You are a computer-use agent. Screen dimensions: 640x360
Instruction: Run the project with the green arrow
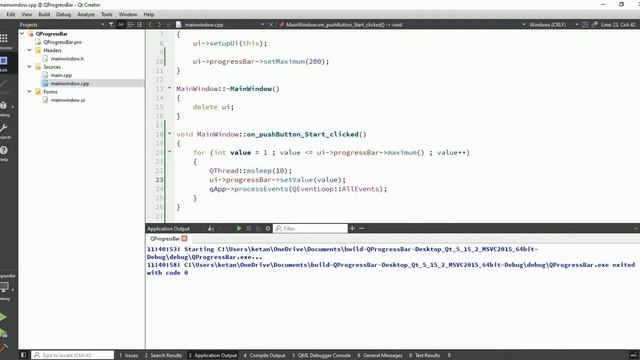(x=3, y=317)
